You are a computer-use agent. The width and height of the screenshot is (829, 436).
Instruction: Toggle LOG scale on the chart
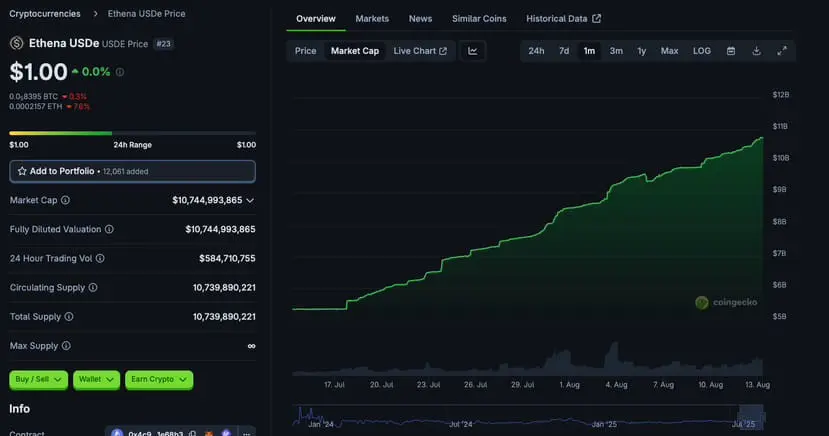(x=702, y=51)
